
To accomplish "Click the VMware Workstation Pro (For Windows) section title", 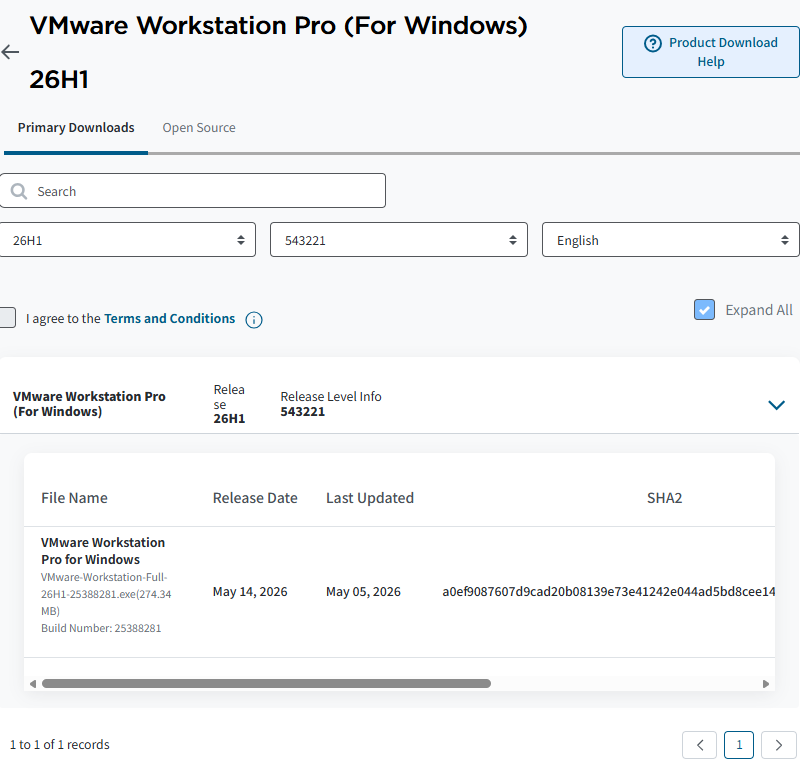I will pos(89,404).
